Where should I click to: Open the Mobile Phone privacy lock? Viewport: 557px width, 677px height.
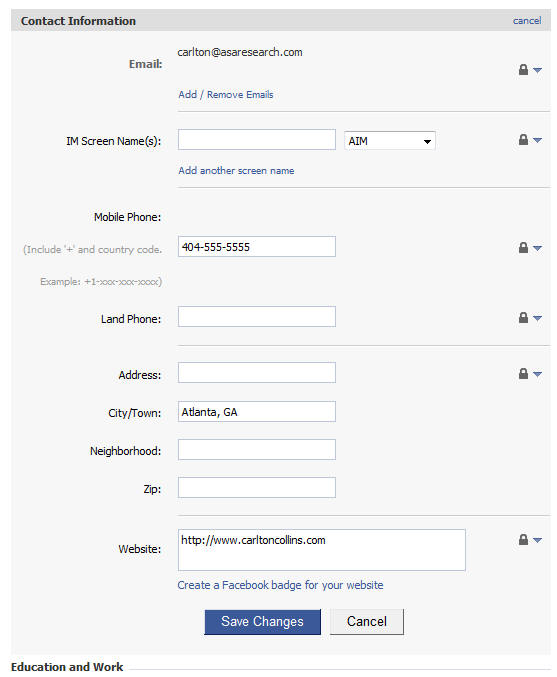click(x=523, y=247)
